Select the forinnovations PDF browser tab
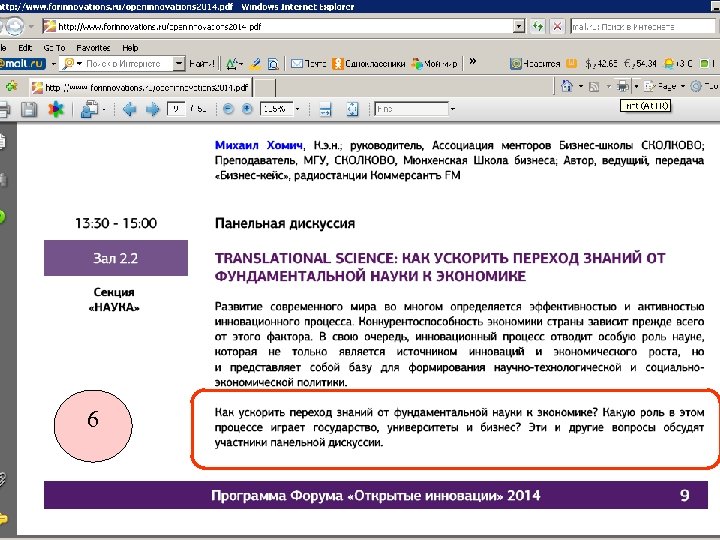 141,87
